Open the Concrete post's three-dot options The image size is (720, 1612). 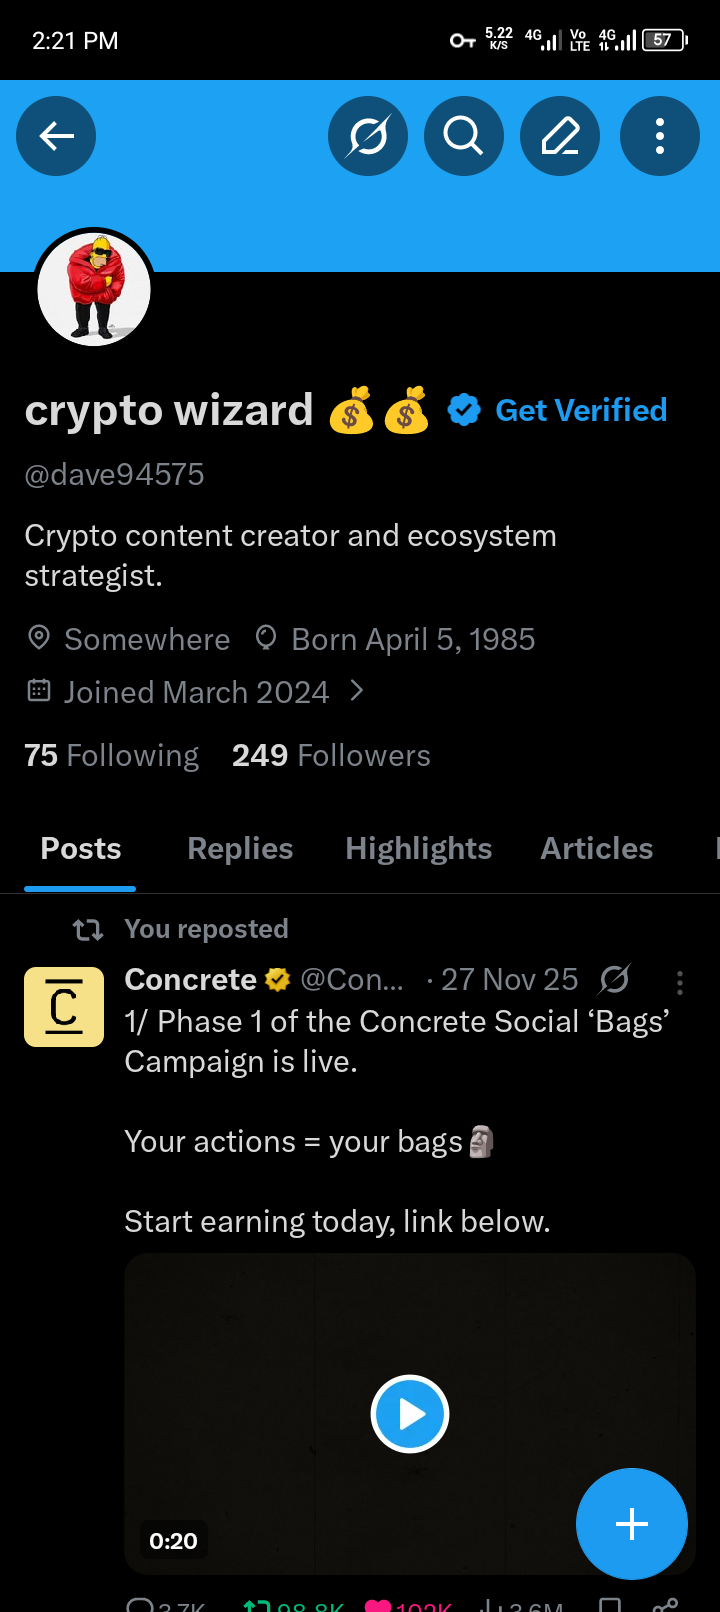pyautogui.click(x=680, y=983)
